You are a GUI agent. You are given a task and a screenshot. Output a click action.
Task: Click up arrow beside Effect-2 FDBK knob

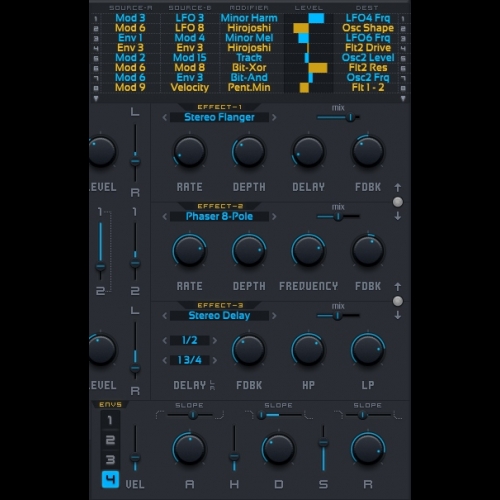[x=397, y=287]
